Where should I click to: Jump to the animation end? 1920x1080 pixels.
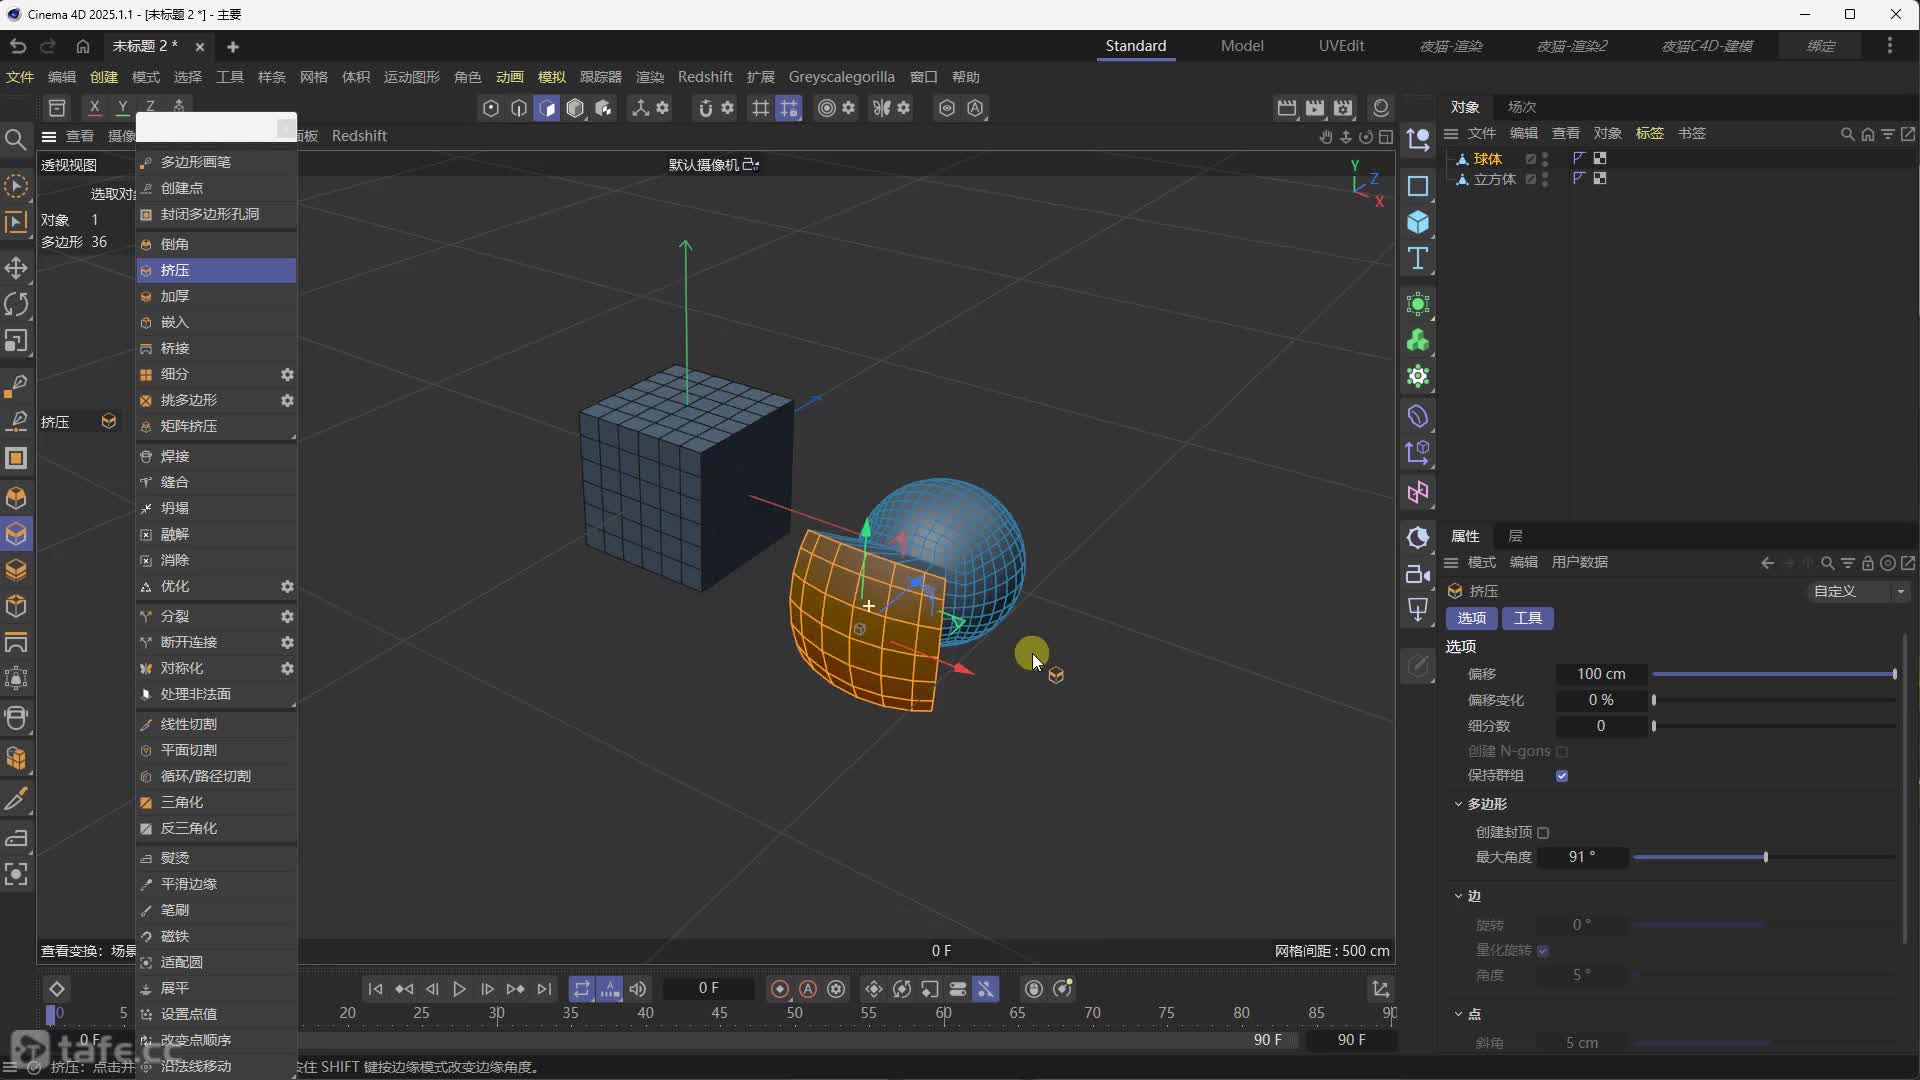pyautogui.click(x=544, y=989)
